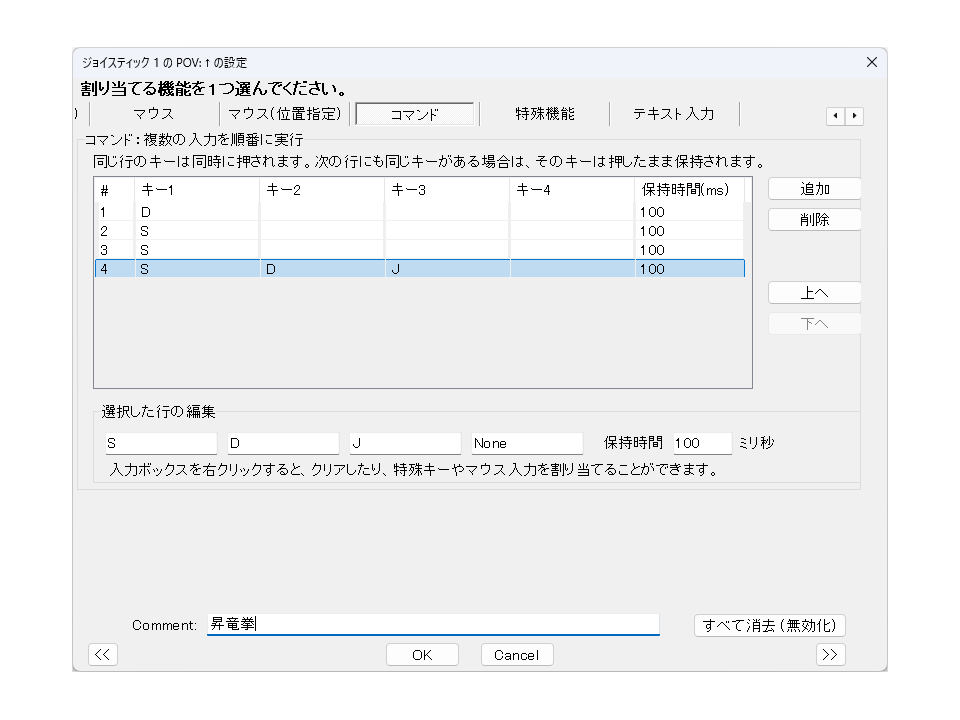Click the 追加 button to add a row
This screenshot has height=720, width=960.
point(814,189)
